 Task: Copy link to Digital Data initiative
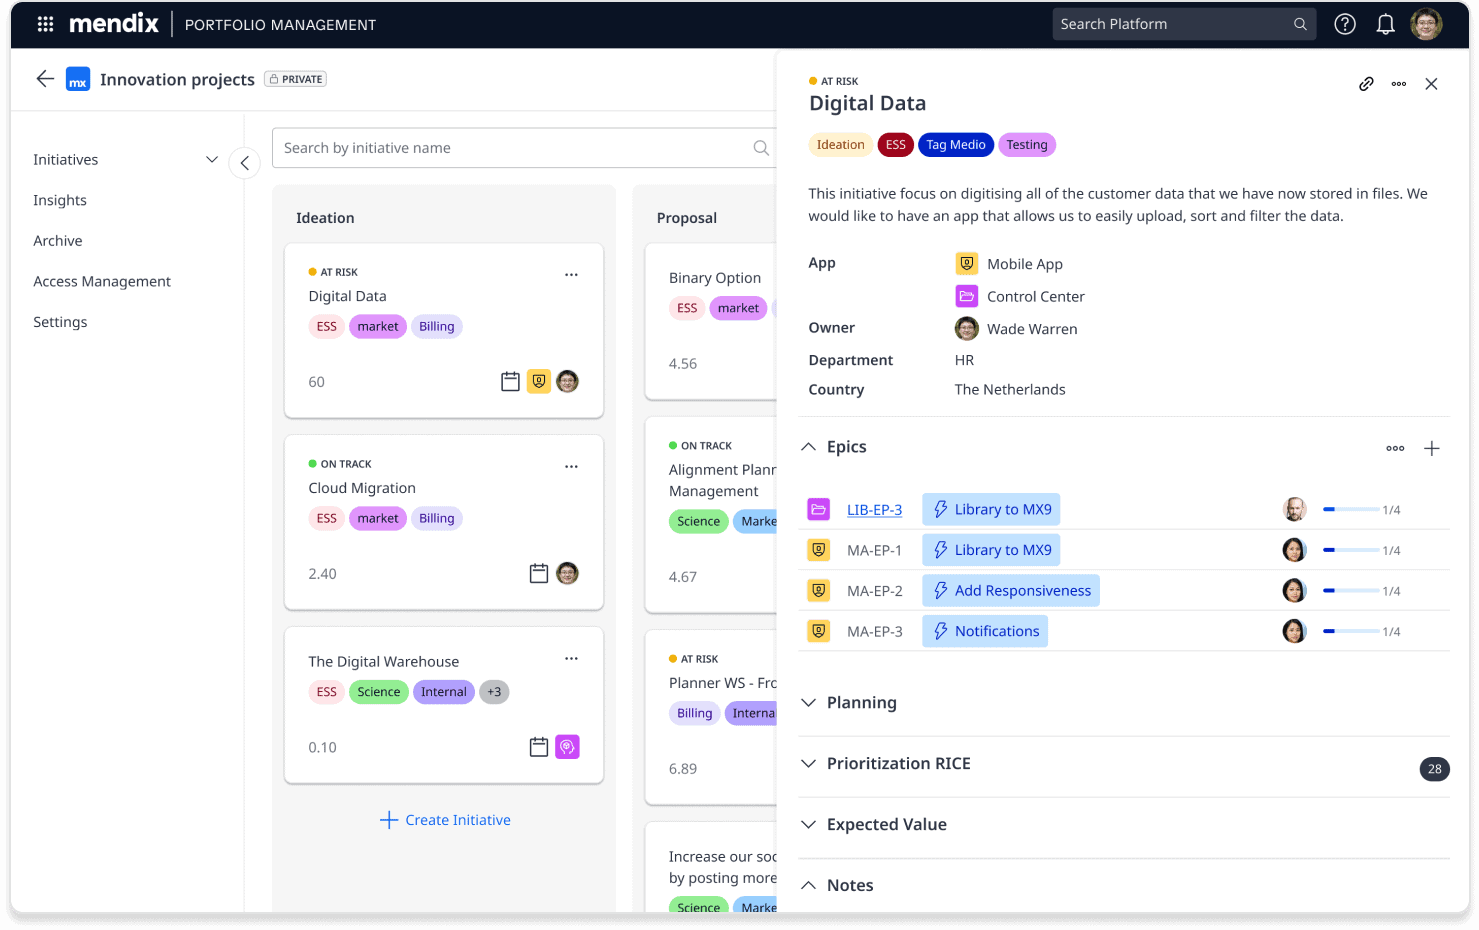(x=1366, y=84)
